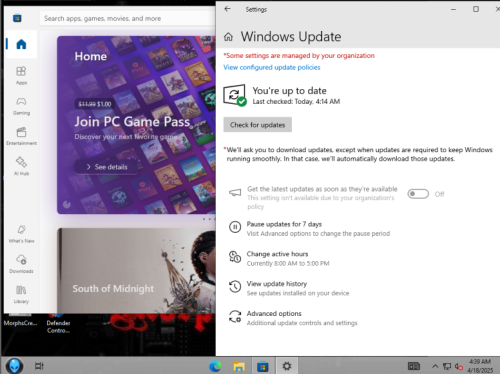Open the taskbar clock and date
The width and height of the screenshot is (500, 374).
480,366
